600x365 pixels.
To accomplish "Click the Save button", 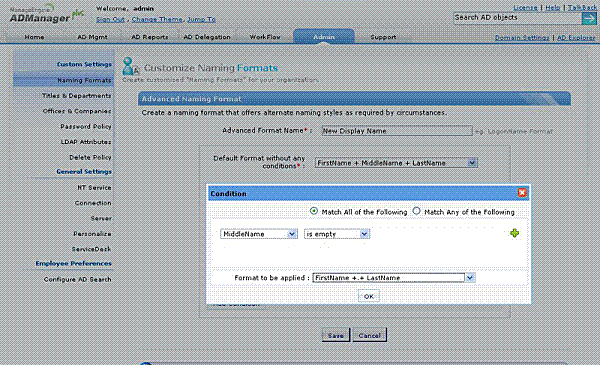I will click(336, 335).
